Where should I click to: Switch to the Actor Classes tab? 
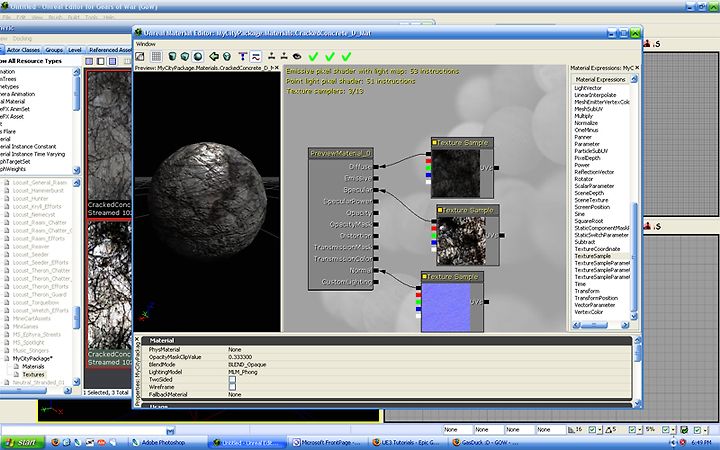pos(23,50)
